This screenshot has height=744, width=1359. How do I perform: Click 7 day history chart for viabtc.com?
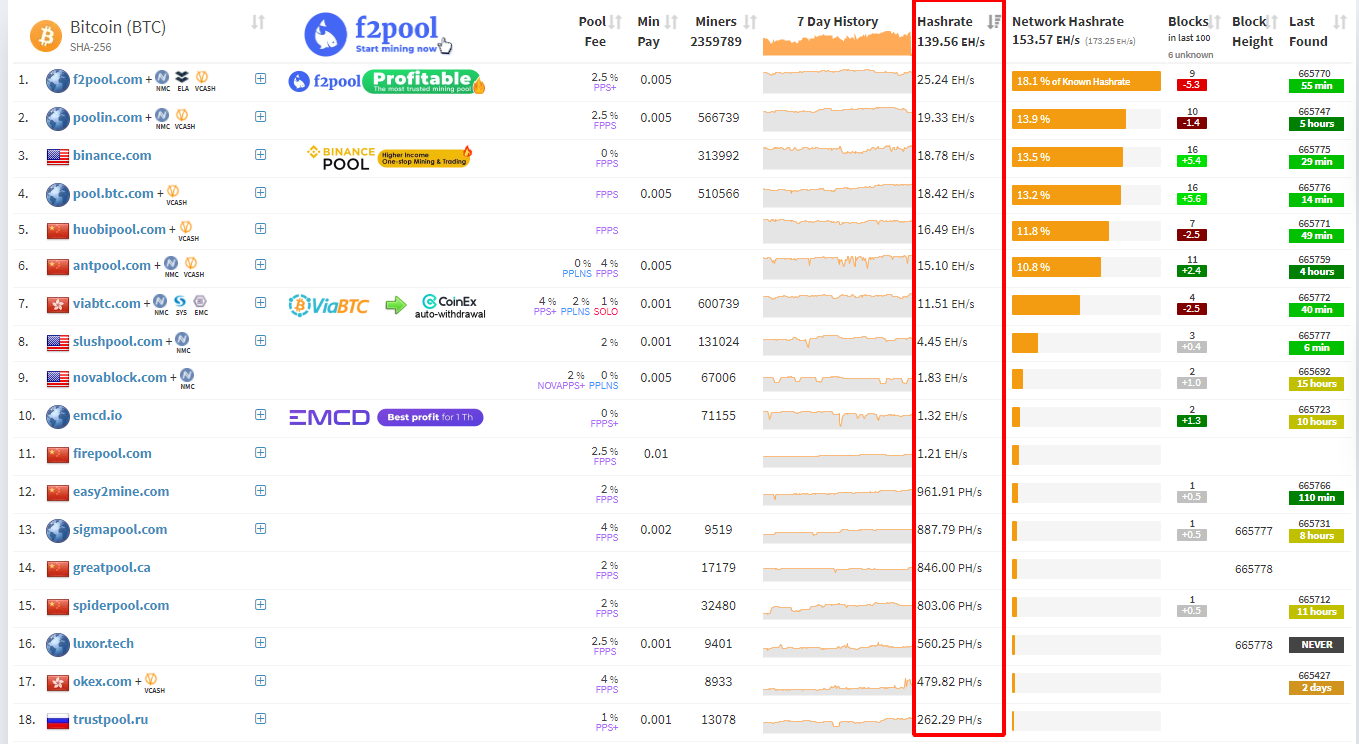[837, 304]
